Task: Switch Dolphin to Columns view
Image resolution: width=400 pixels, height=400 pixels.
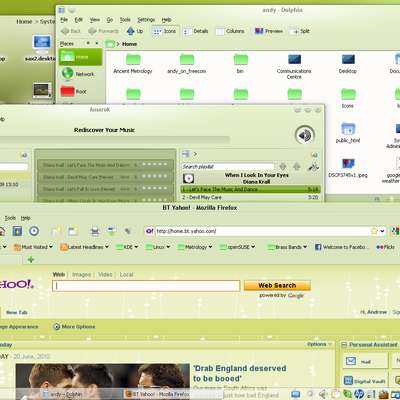Action: click(x=230, y=31)
